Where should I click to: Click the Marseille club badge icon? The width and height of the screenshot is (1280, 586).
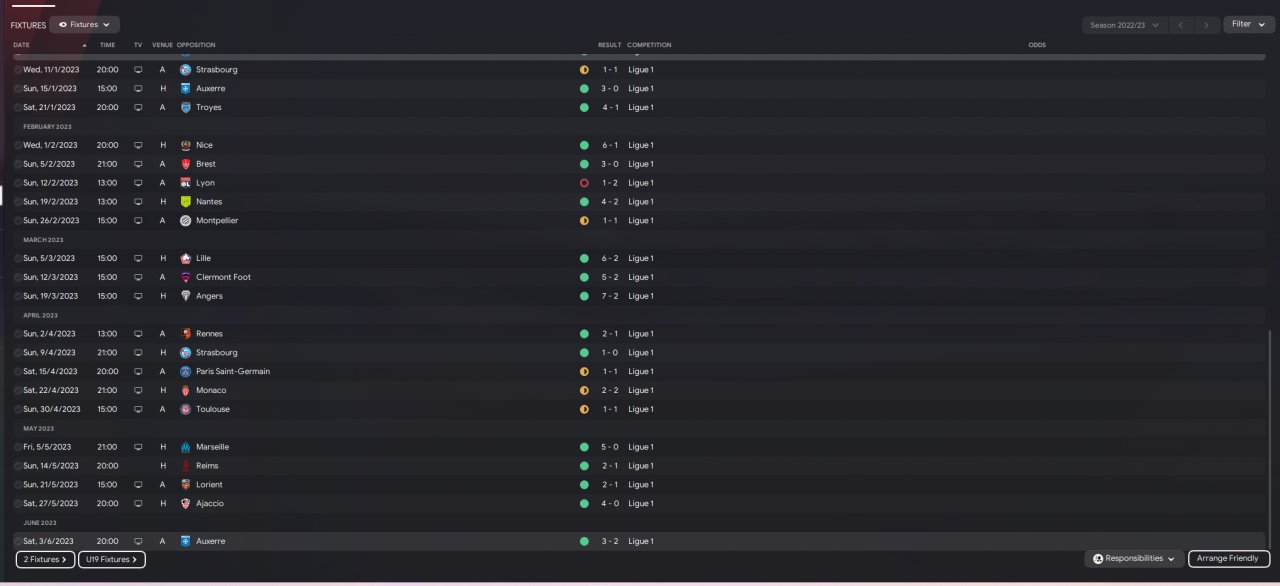point(185,447)
